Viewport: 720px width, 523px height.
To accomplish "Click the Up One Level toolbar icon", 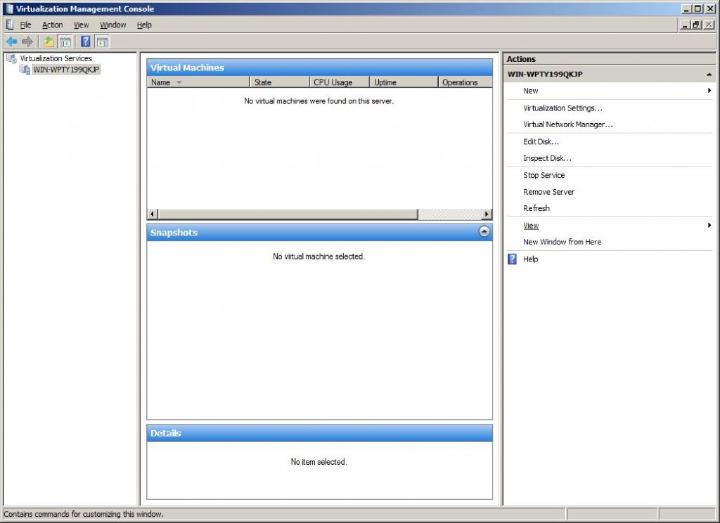I will 48,42.
